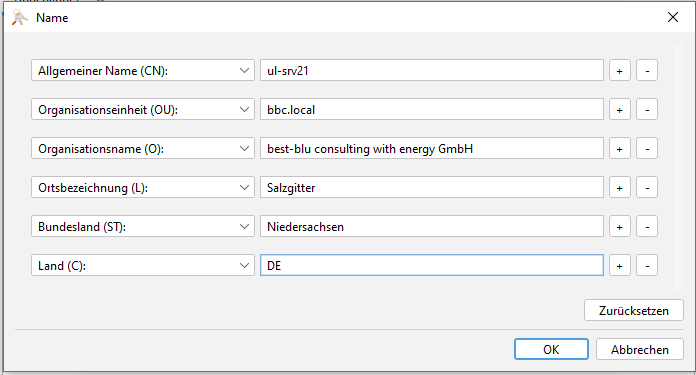Viewport: 696px width, 375px height.
Task: Cancel with the Abbrechen button
Action: [x=640, y=349]
